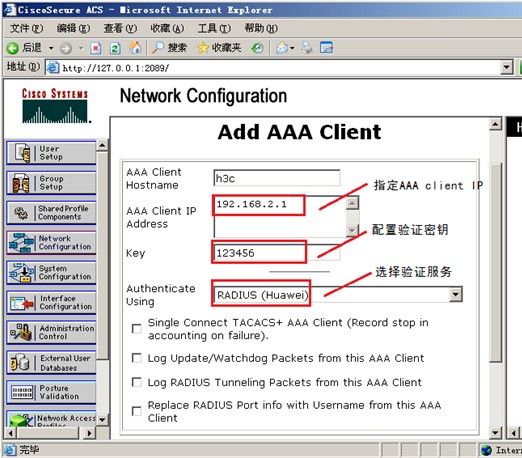Open the Authenticate Using dropdown
The width and height of the screenshot is (522, 458).
point(455,295)
